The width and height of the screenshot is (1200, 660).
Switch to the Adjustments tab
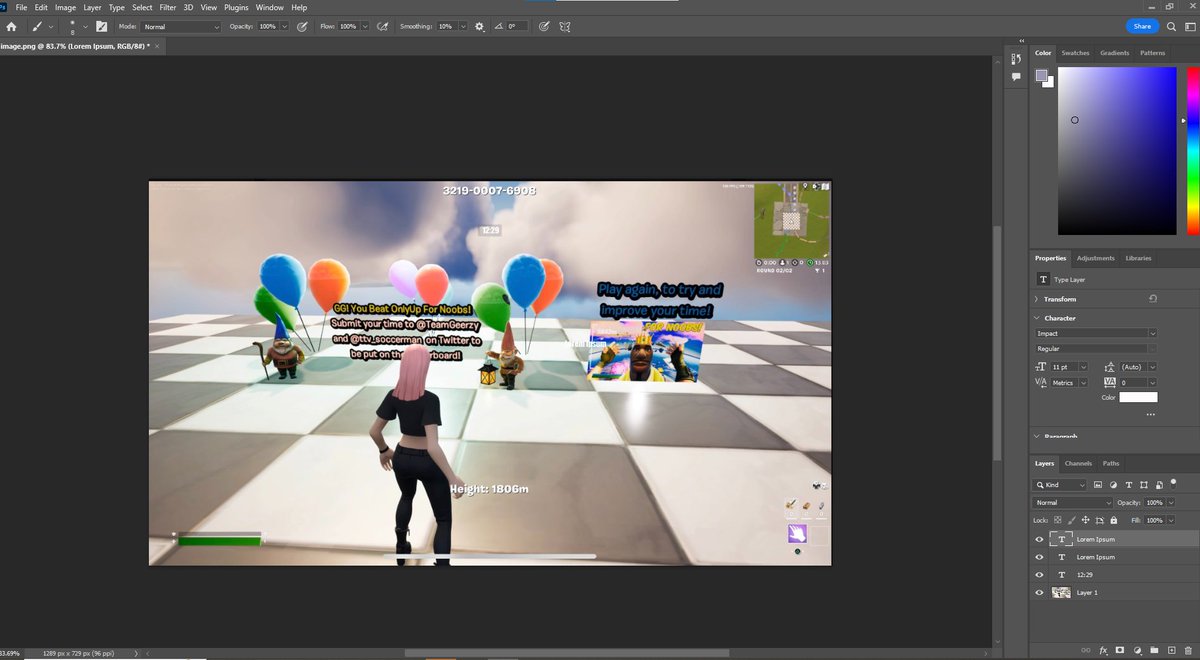tap(1096, 258)
